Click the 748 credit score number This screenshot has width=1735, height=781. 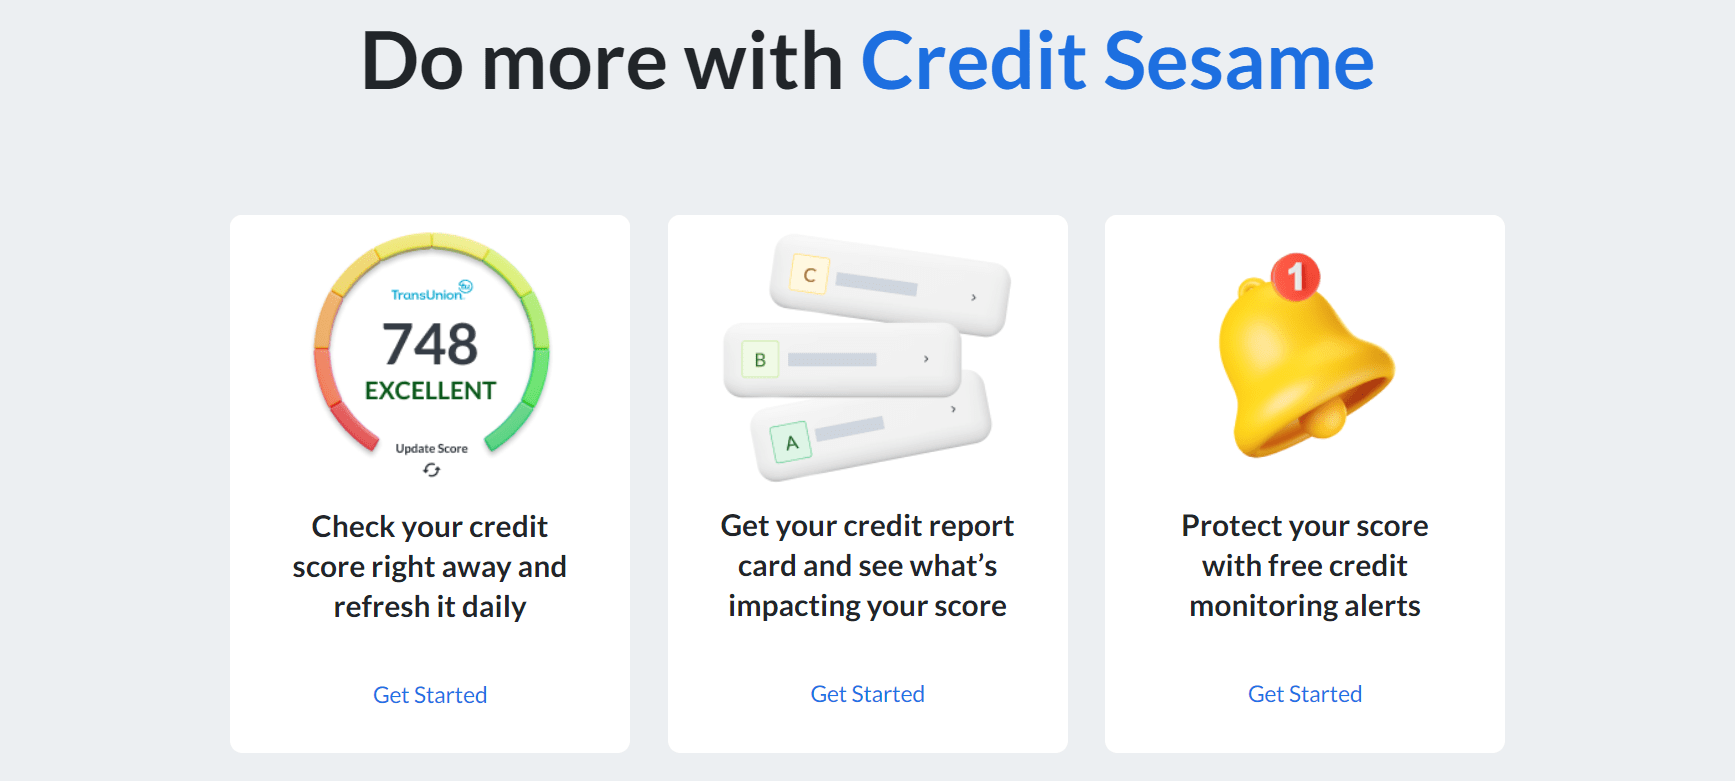pyautogui.click(x=430, y=344)
